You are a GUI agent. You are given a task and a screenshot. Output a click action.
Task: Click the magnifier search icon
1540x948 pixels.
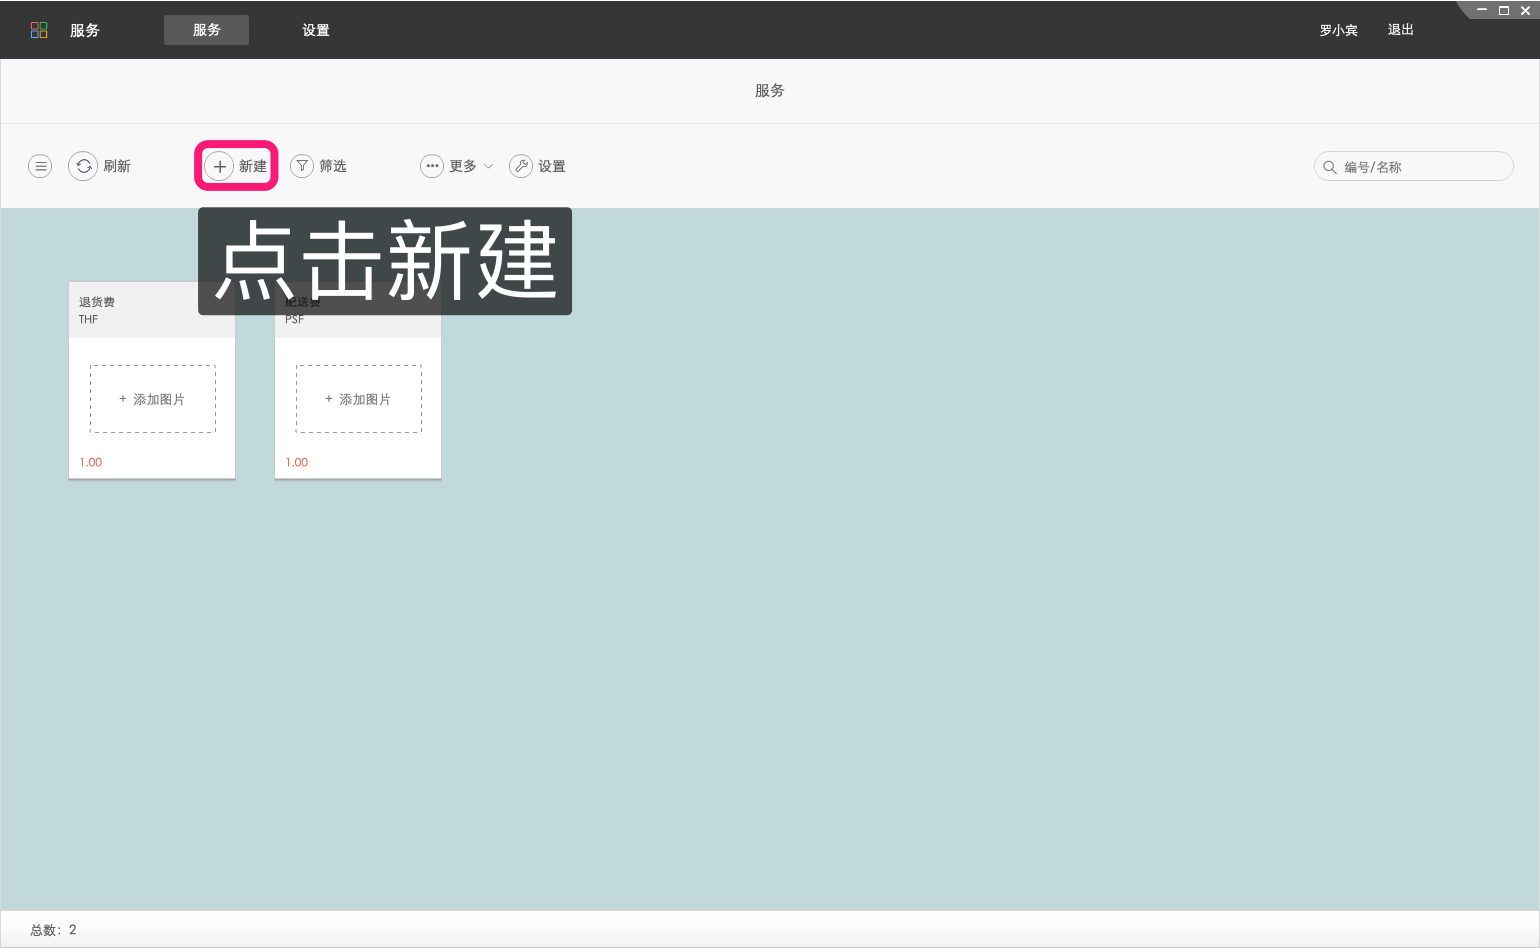tap(1330, 167)
